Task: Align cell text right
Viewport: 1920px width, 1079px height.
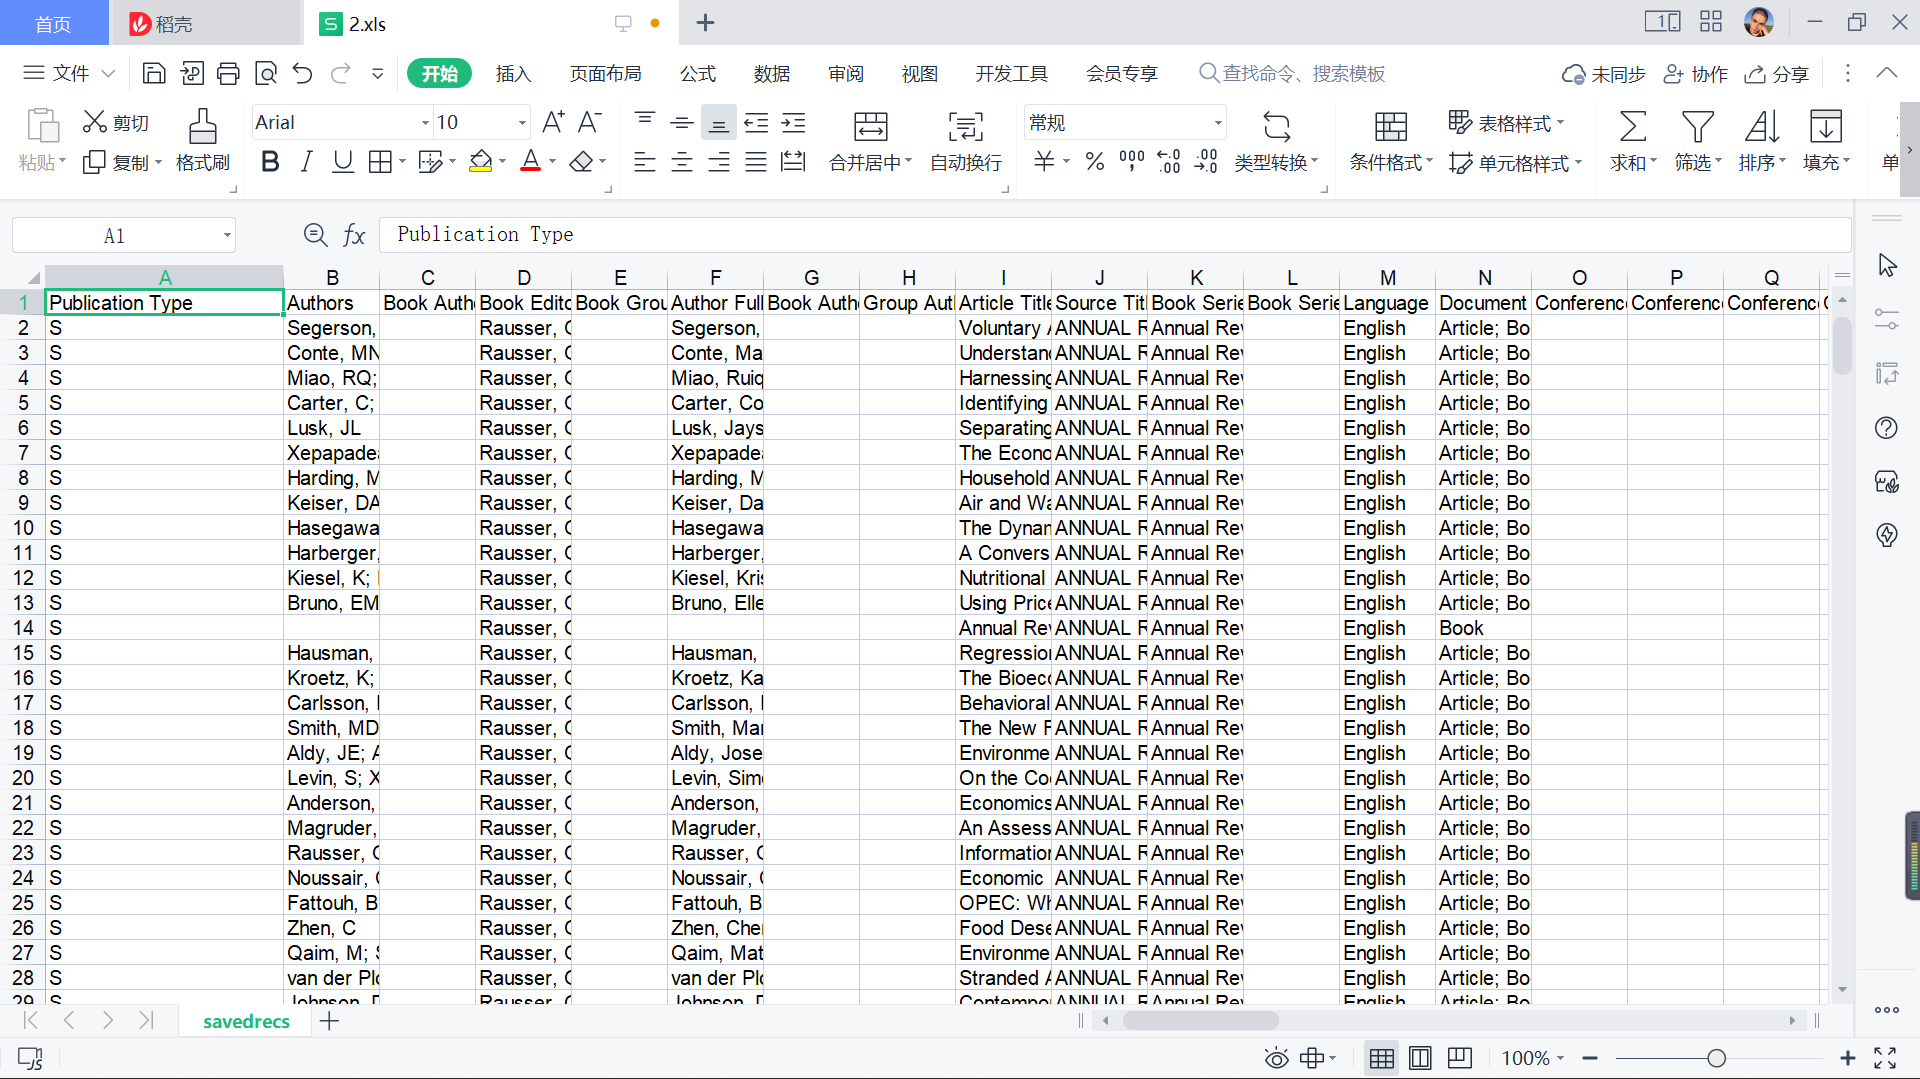Action: click(719, 161)
